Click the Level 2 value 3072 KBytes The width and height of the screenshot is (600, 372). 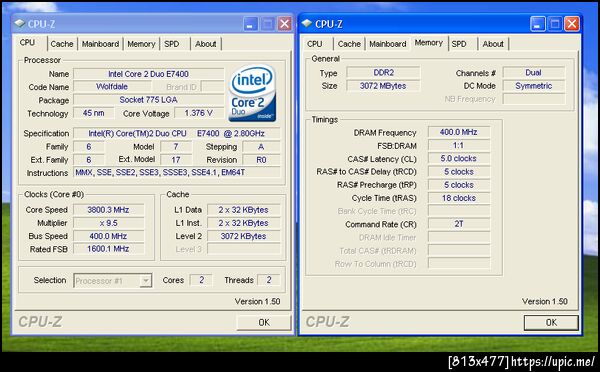(x=244, y=236)
